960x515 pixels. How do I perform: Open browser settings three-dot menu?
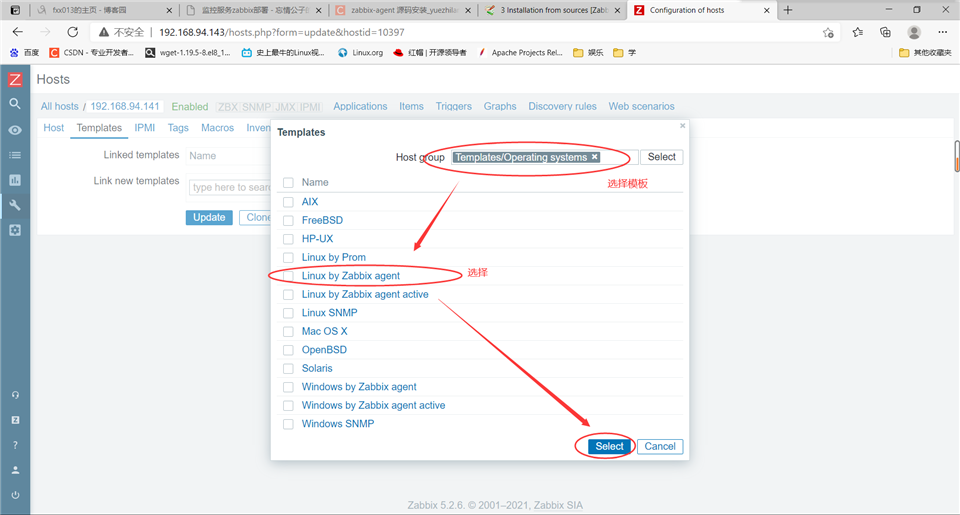pos(942,32)
